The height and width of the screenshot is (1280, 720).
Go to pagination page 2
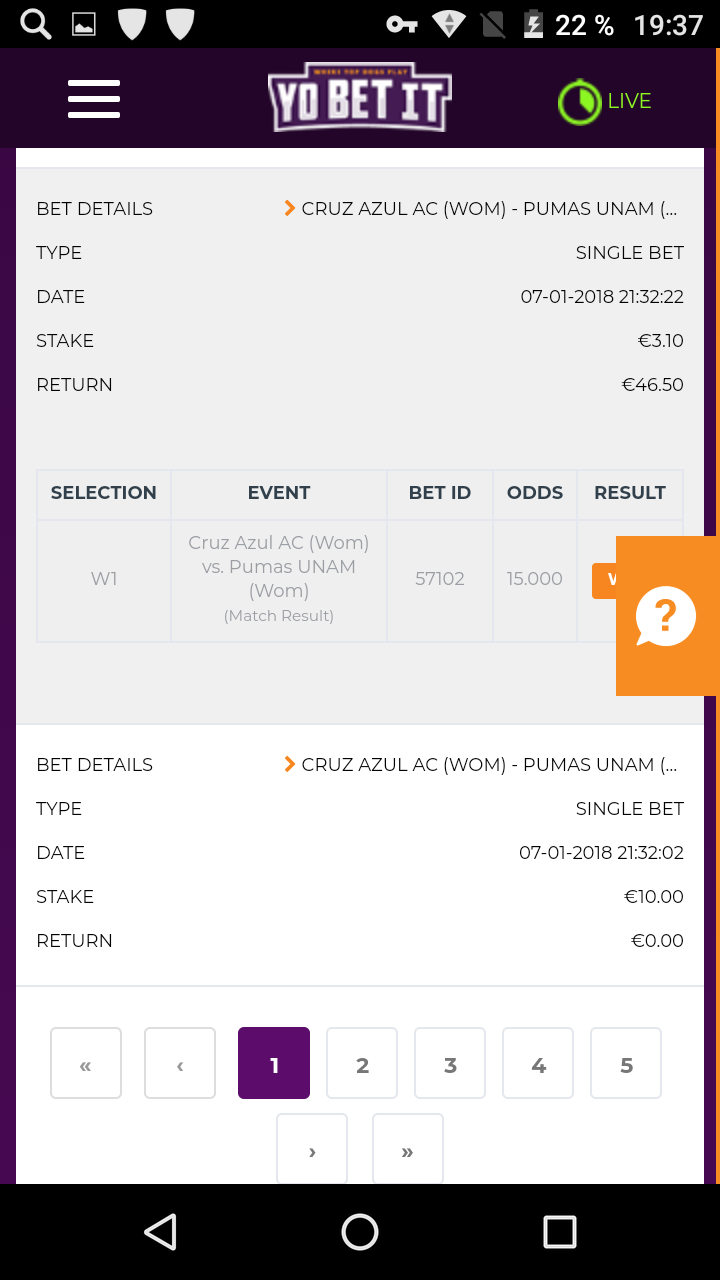(x=362, y=1063)
